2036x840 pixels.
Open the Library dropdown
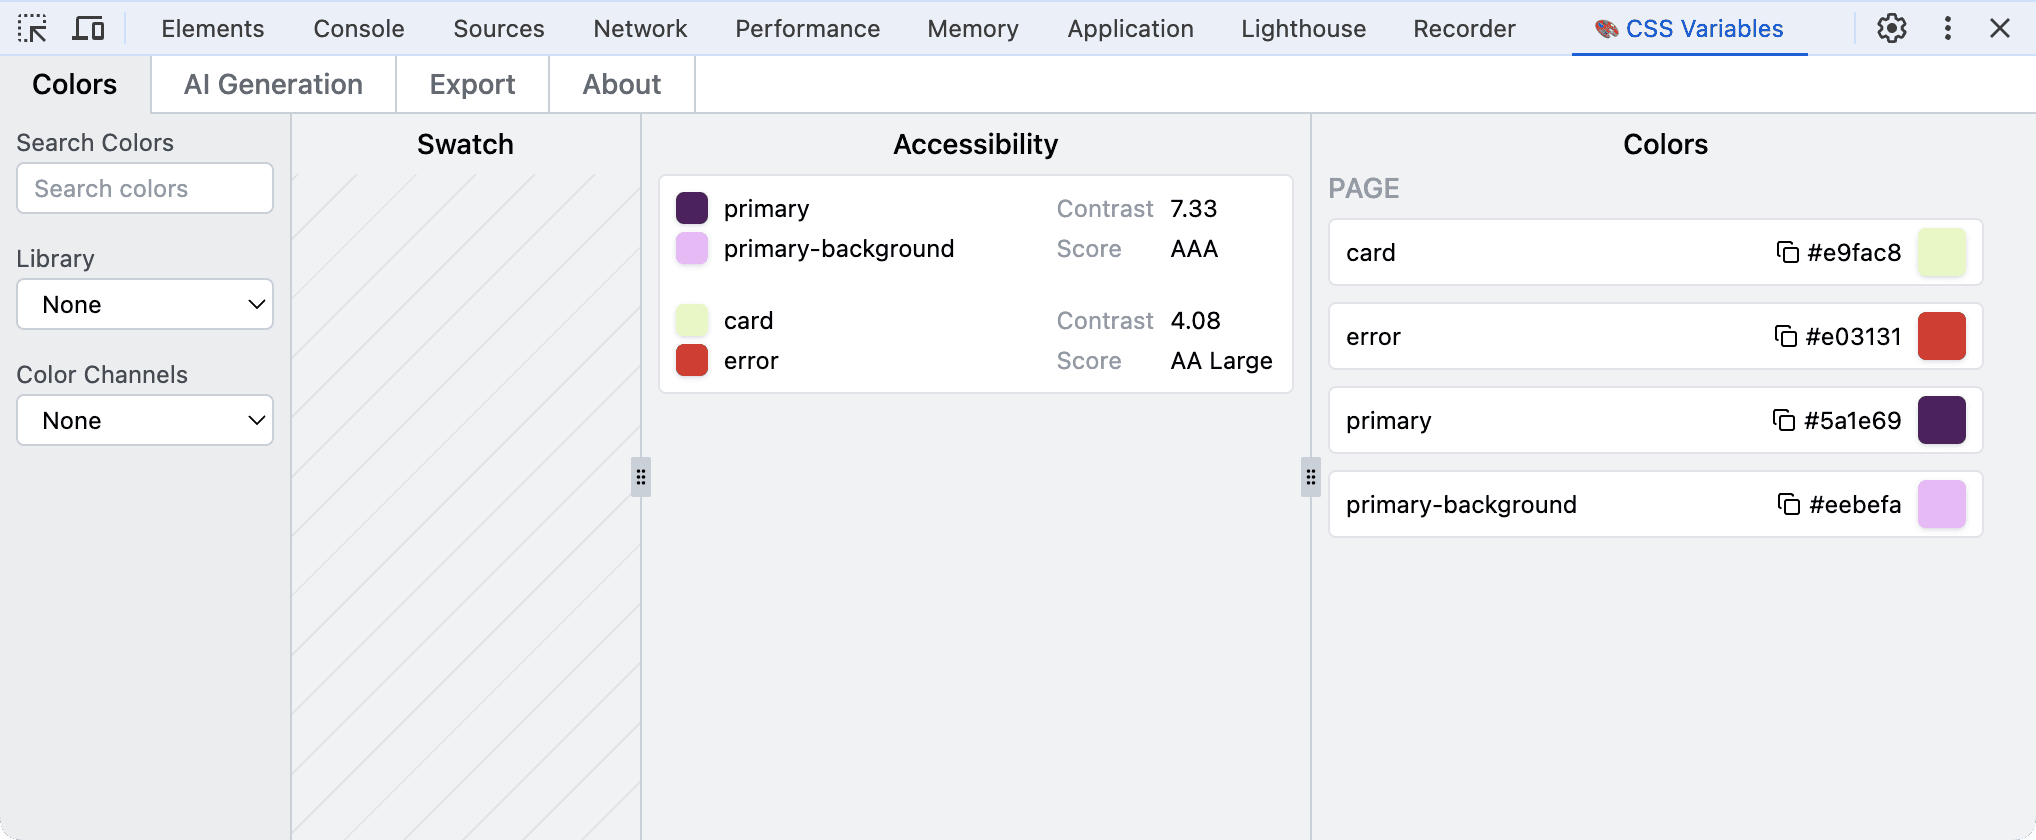[x=145, y=305]
